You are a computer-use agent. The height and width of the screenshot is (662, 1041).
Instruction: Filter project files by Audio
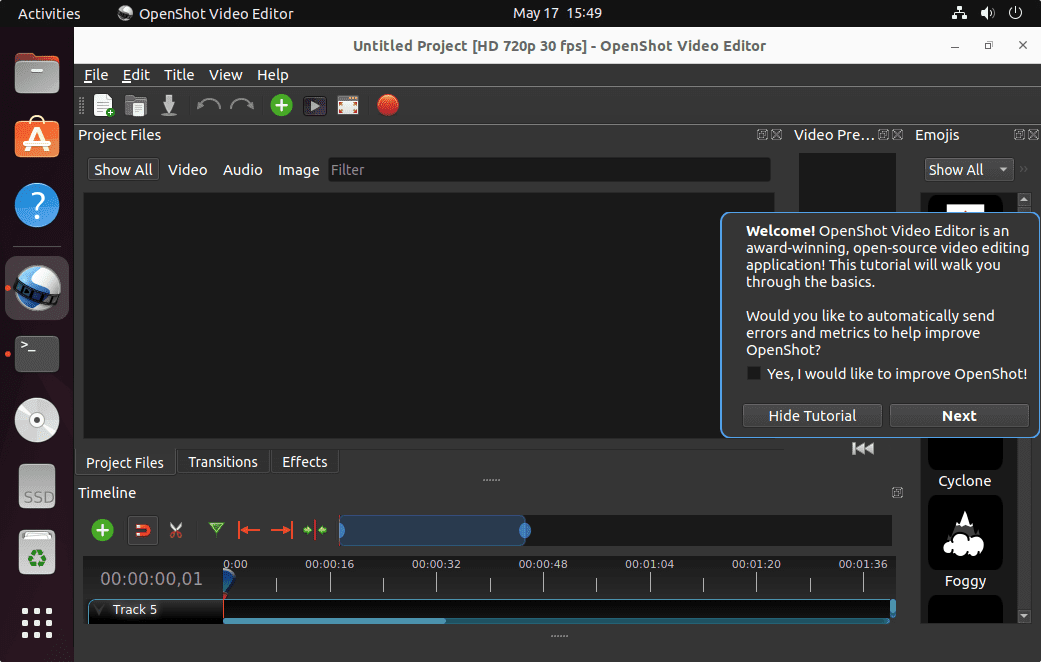point(242,170)
